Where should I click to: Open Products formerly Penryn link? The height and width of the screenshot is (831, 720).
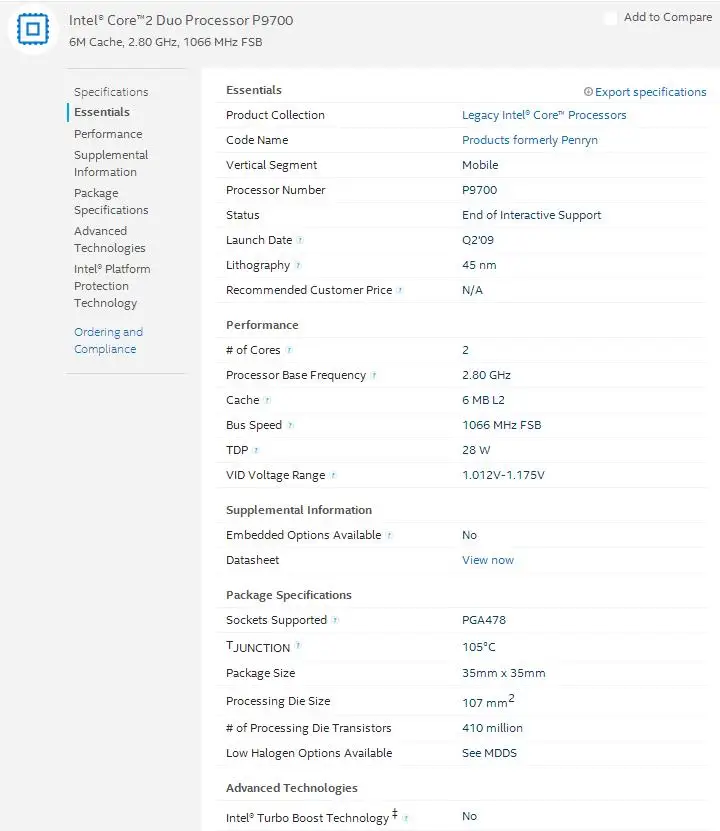530,140
